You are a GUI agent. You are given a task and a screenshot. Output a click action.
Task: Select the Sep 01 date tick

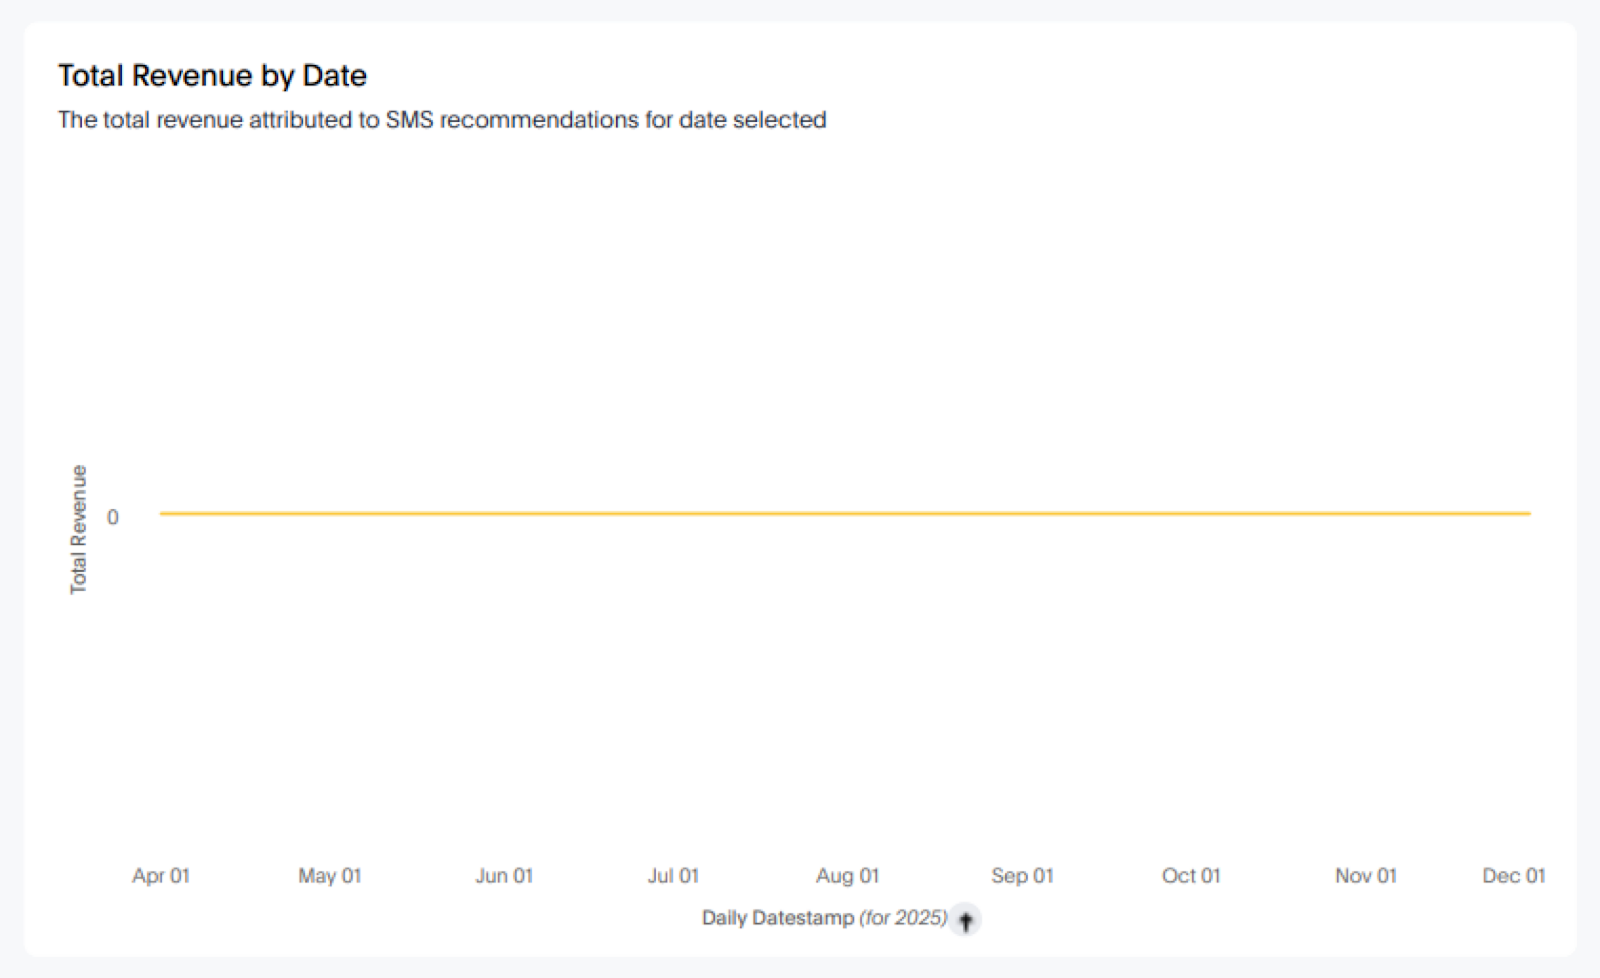1022,876
